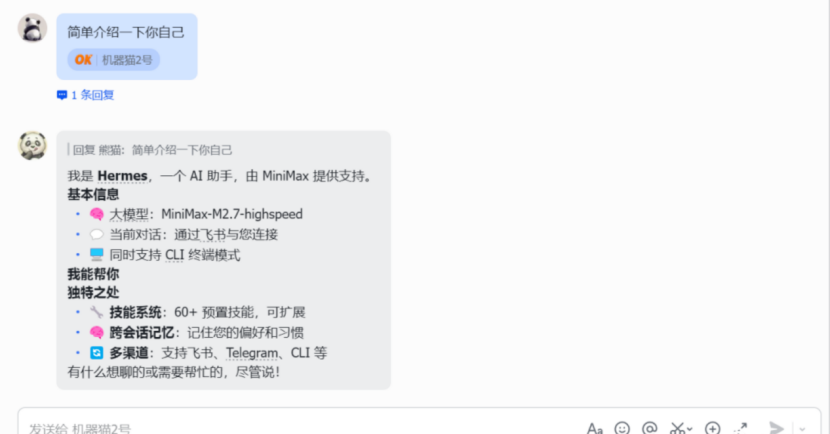Screen dimensions: 830x434
Task: Send the message with paper plane icon
Action: click(776, 428)
